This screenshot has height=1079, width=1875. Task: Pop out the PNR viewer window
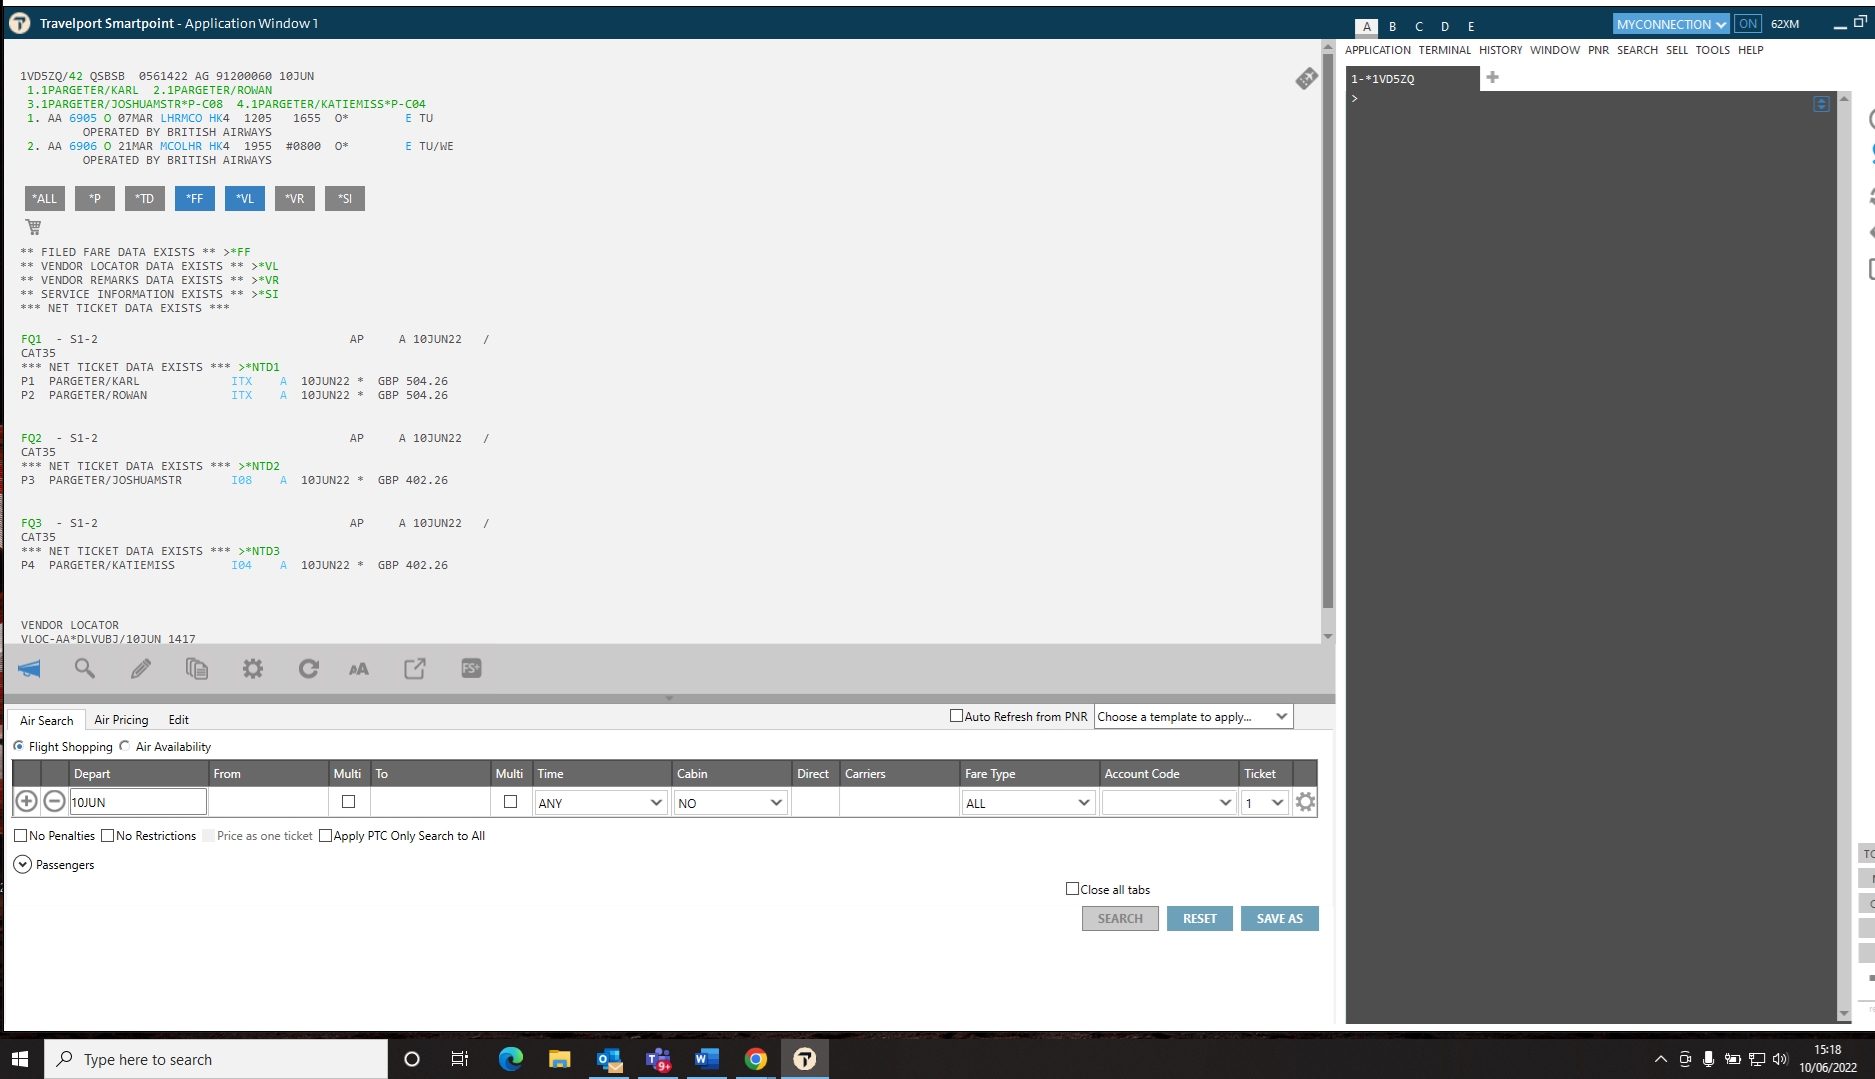415,669
